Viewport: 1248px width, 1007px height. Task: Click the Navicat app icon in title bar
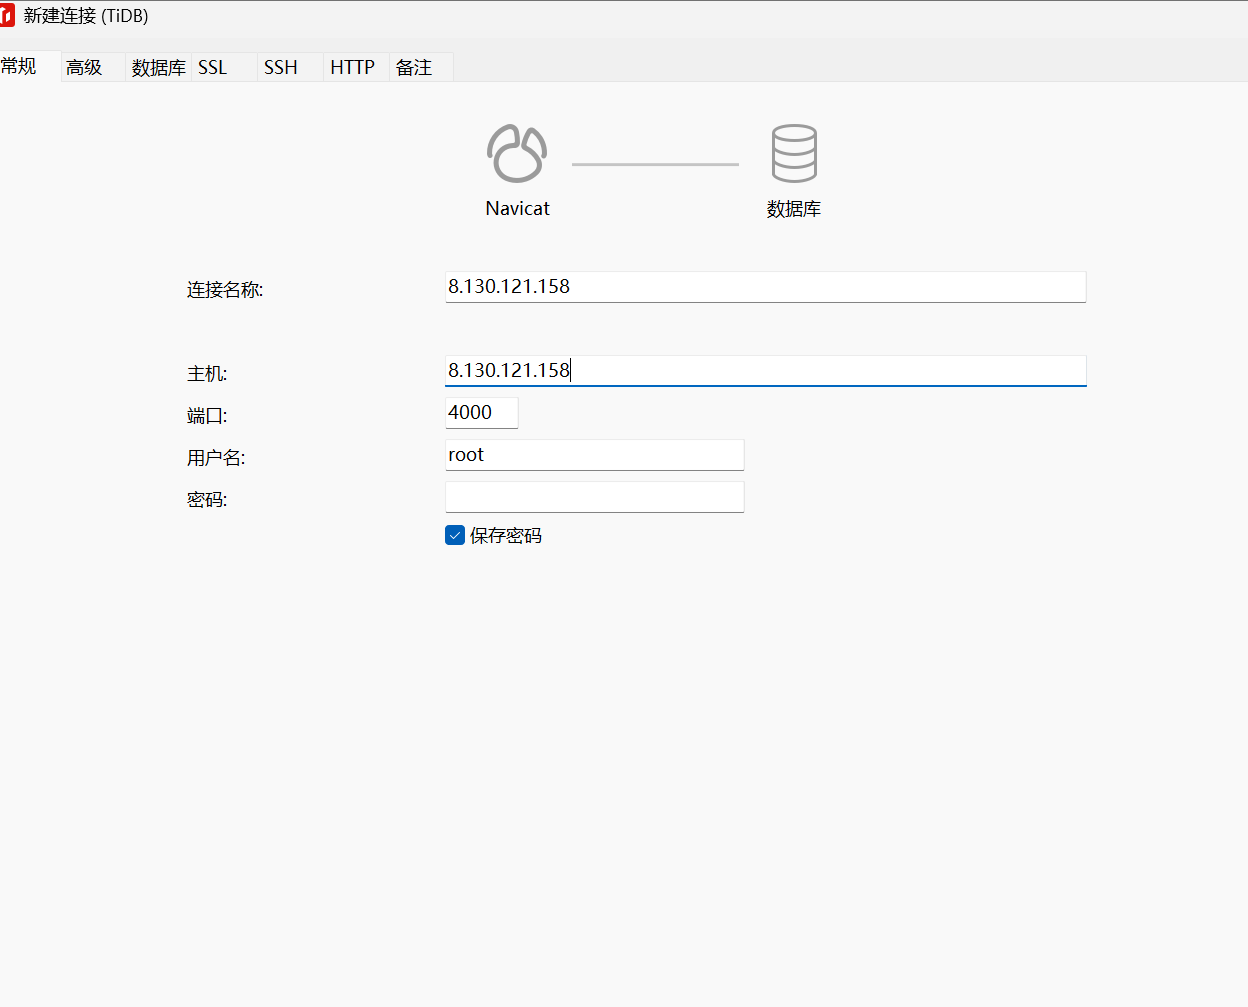click(6, 16)
